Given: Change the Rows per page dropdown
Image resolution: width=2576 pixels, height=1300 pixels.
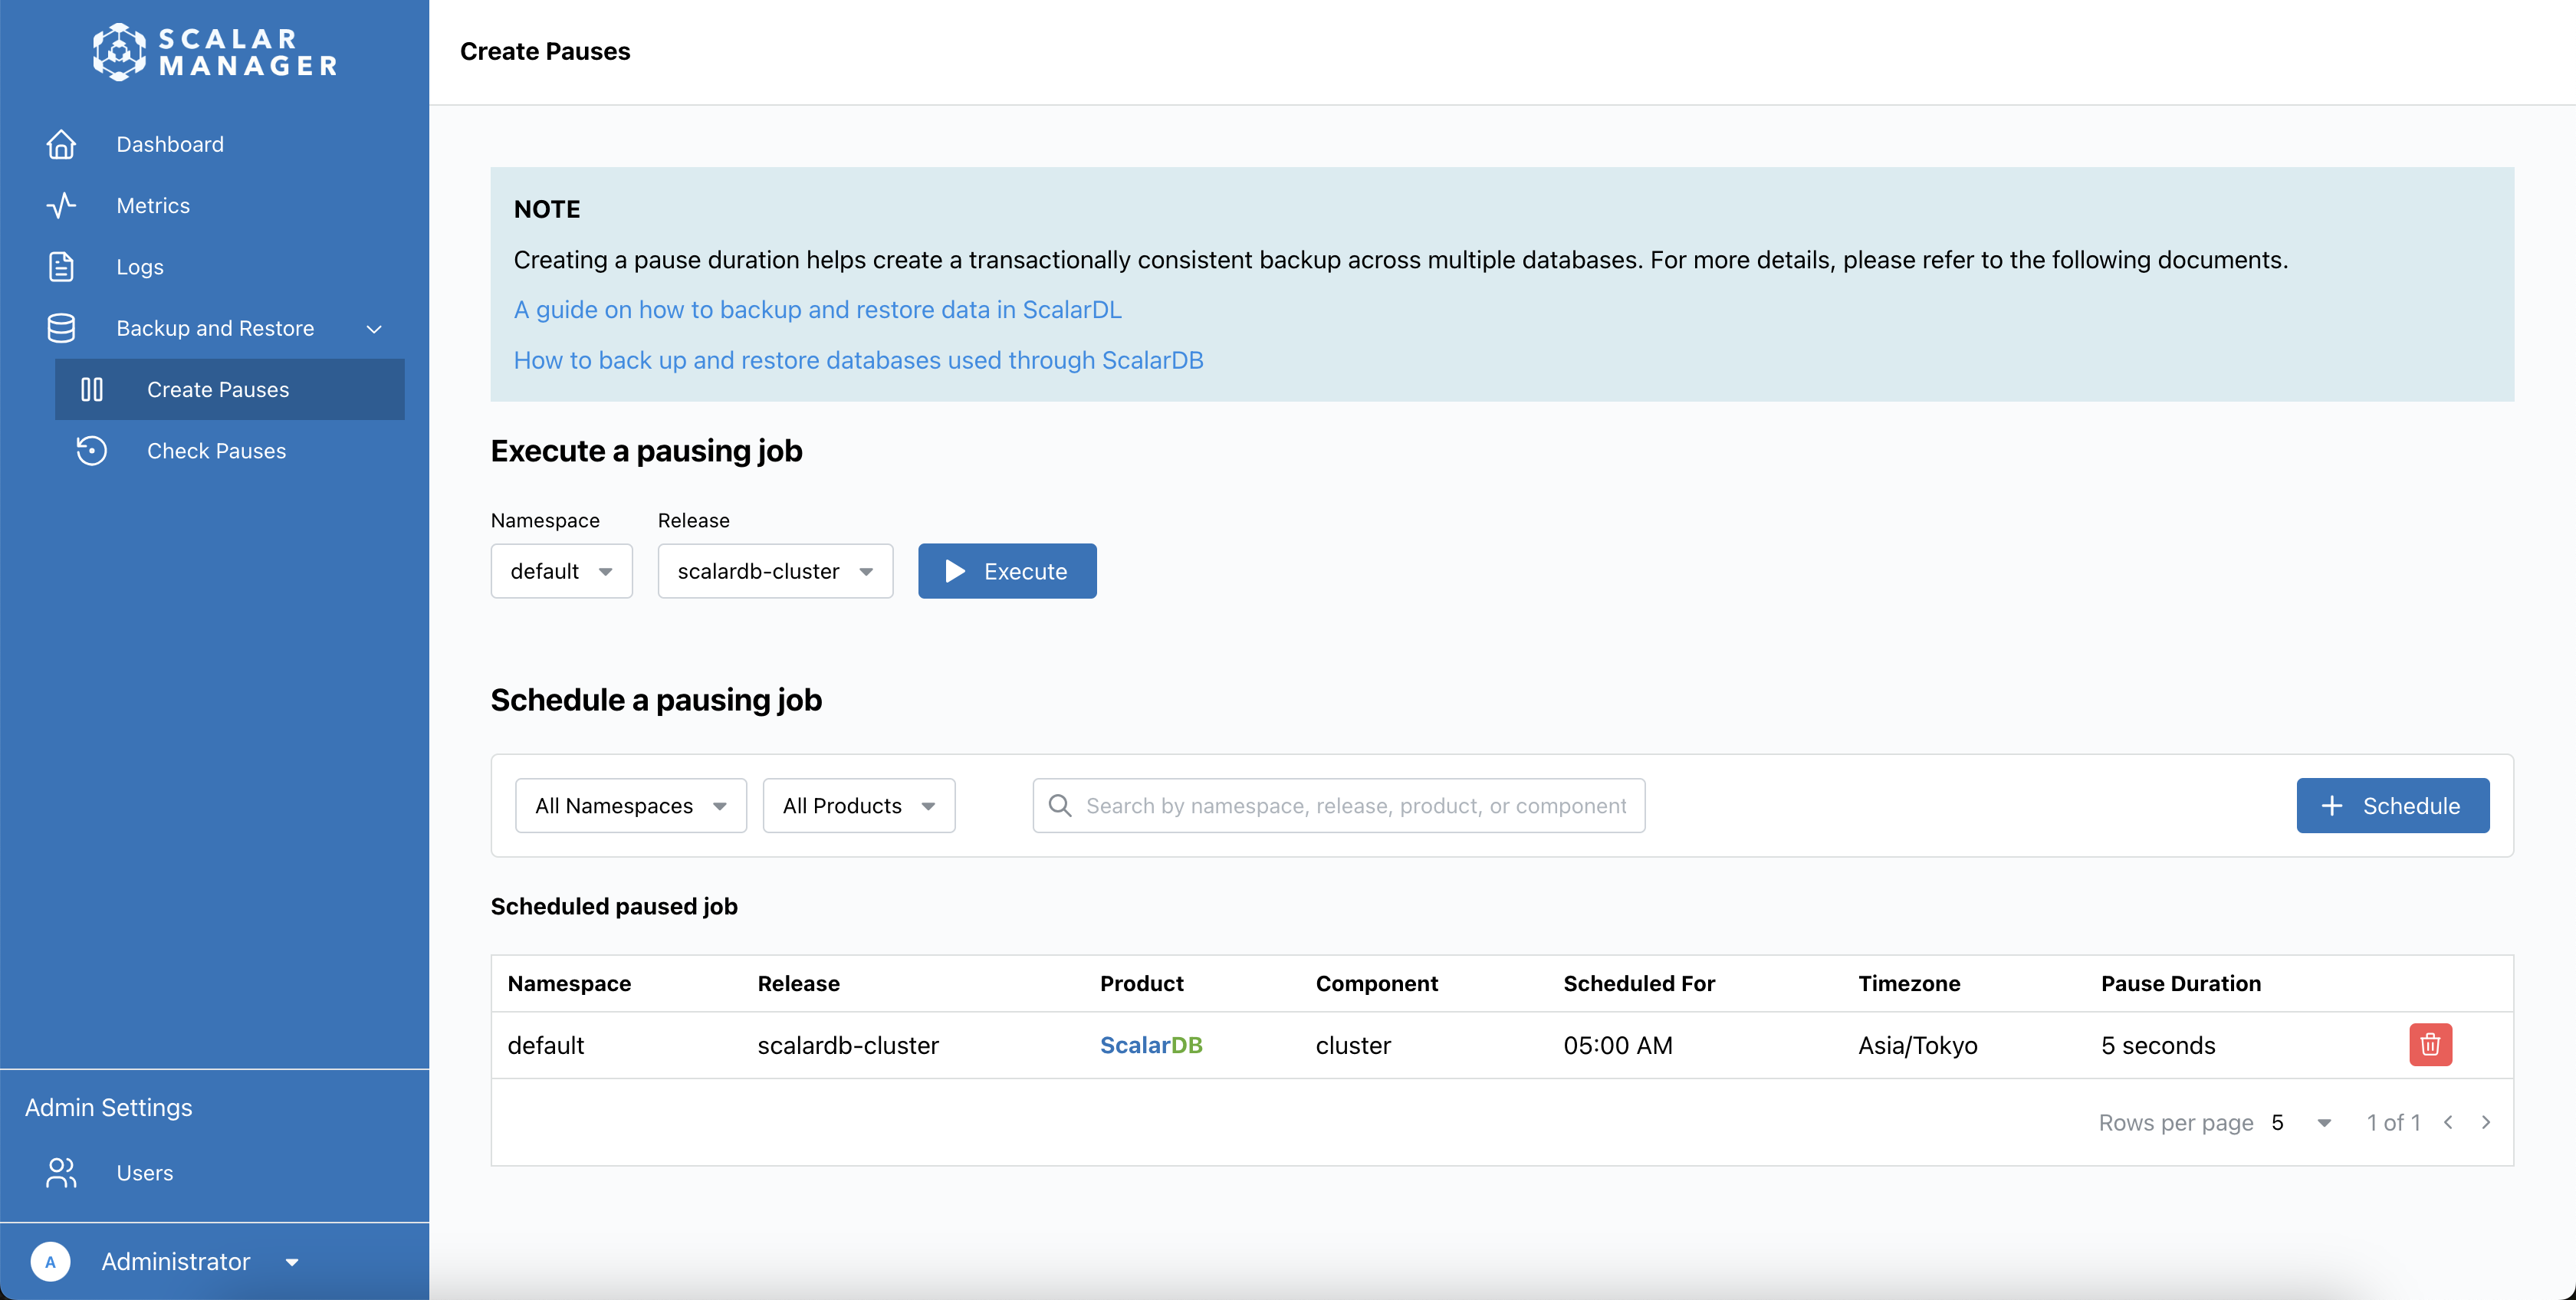Looking at the screenshot, I should click(2301, 1123).
